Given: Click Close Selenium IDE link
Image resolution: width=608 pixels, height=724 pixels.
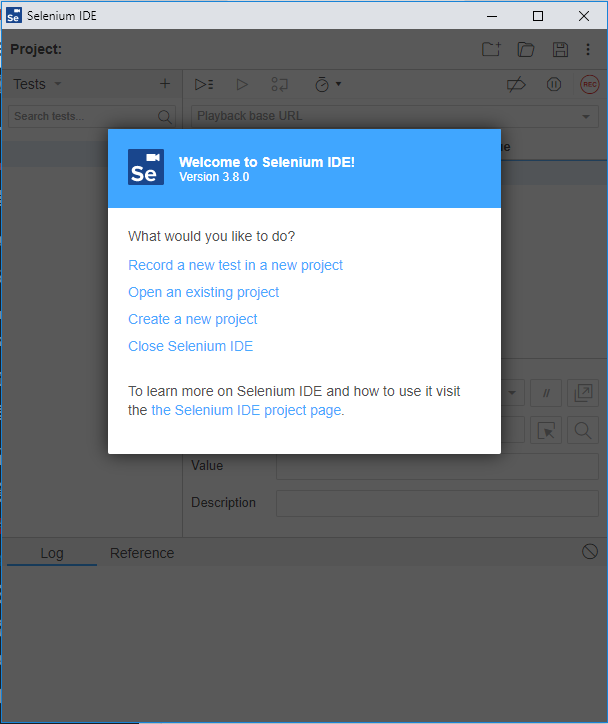Looking at the screenshot, I should 191,346.
